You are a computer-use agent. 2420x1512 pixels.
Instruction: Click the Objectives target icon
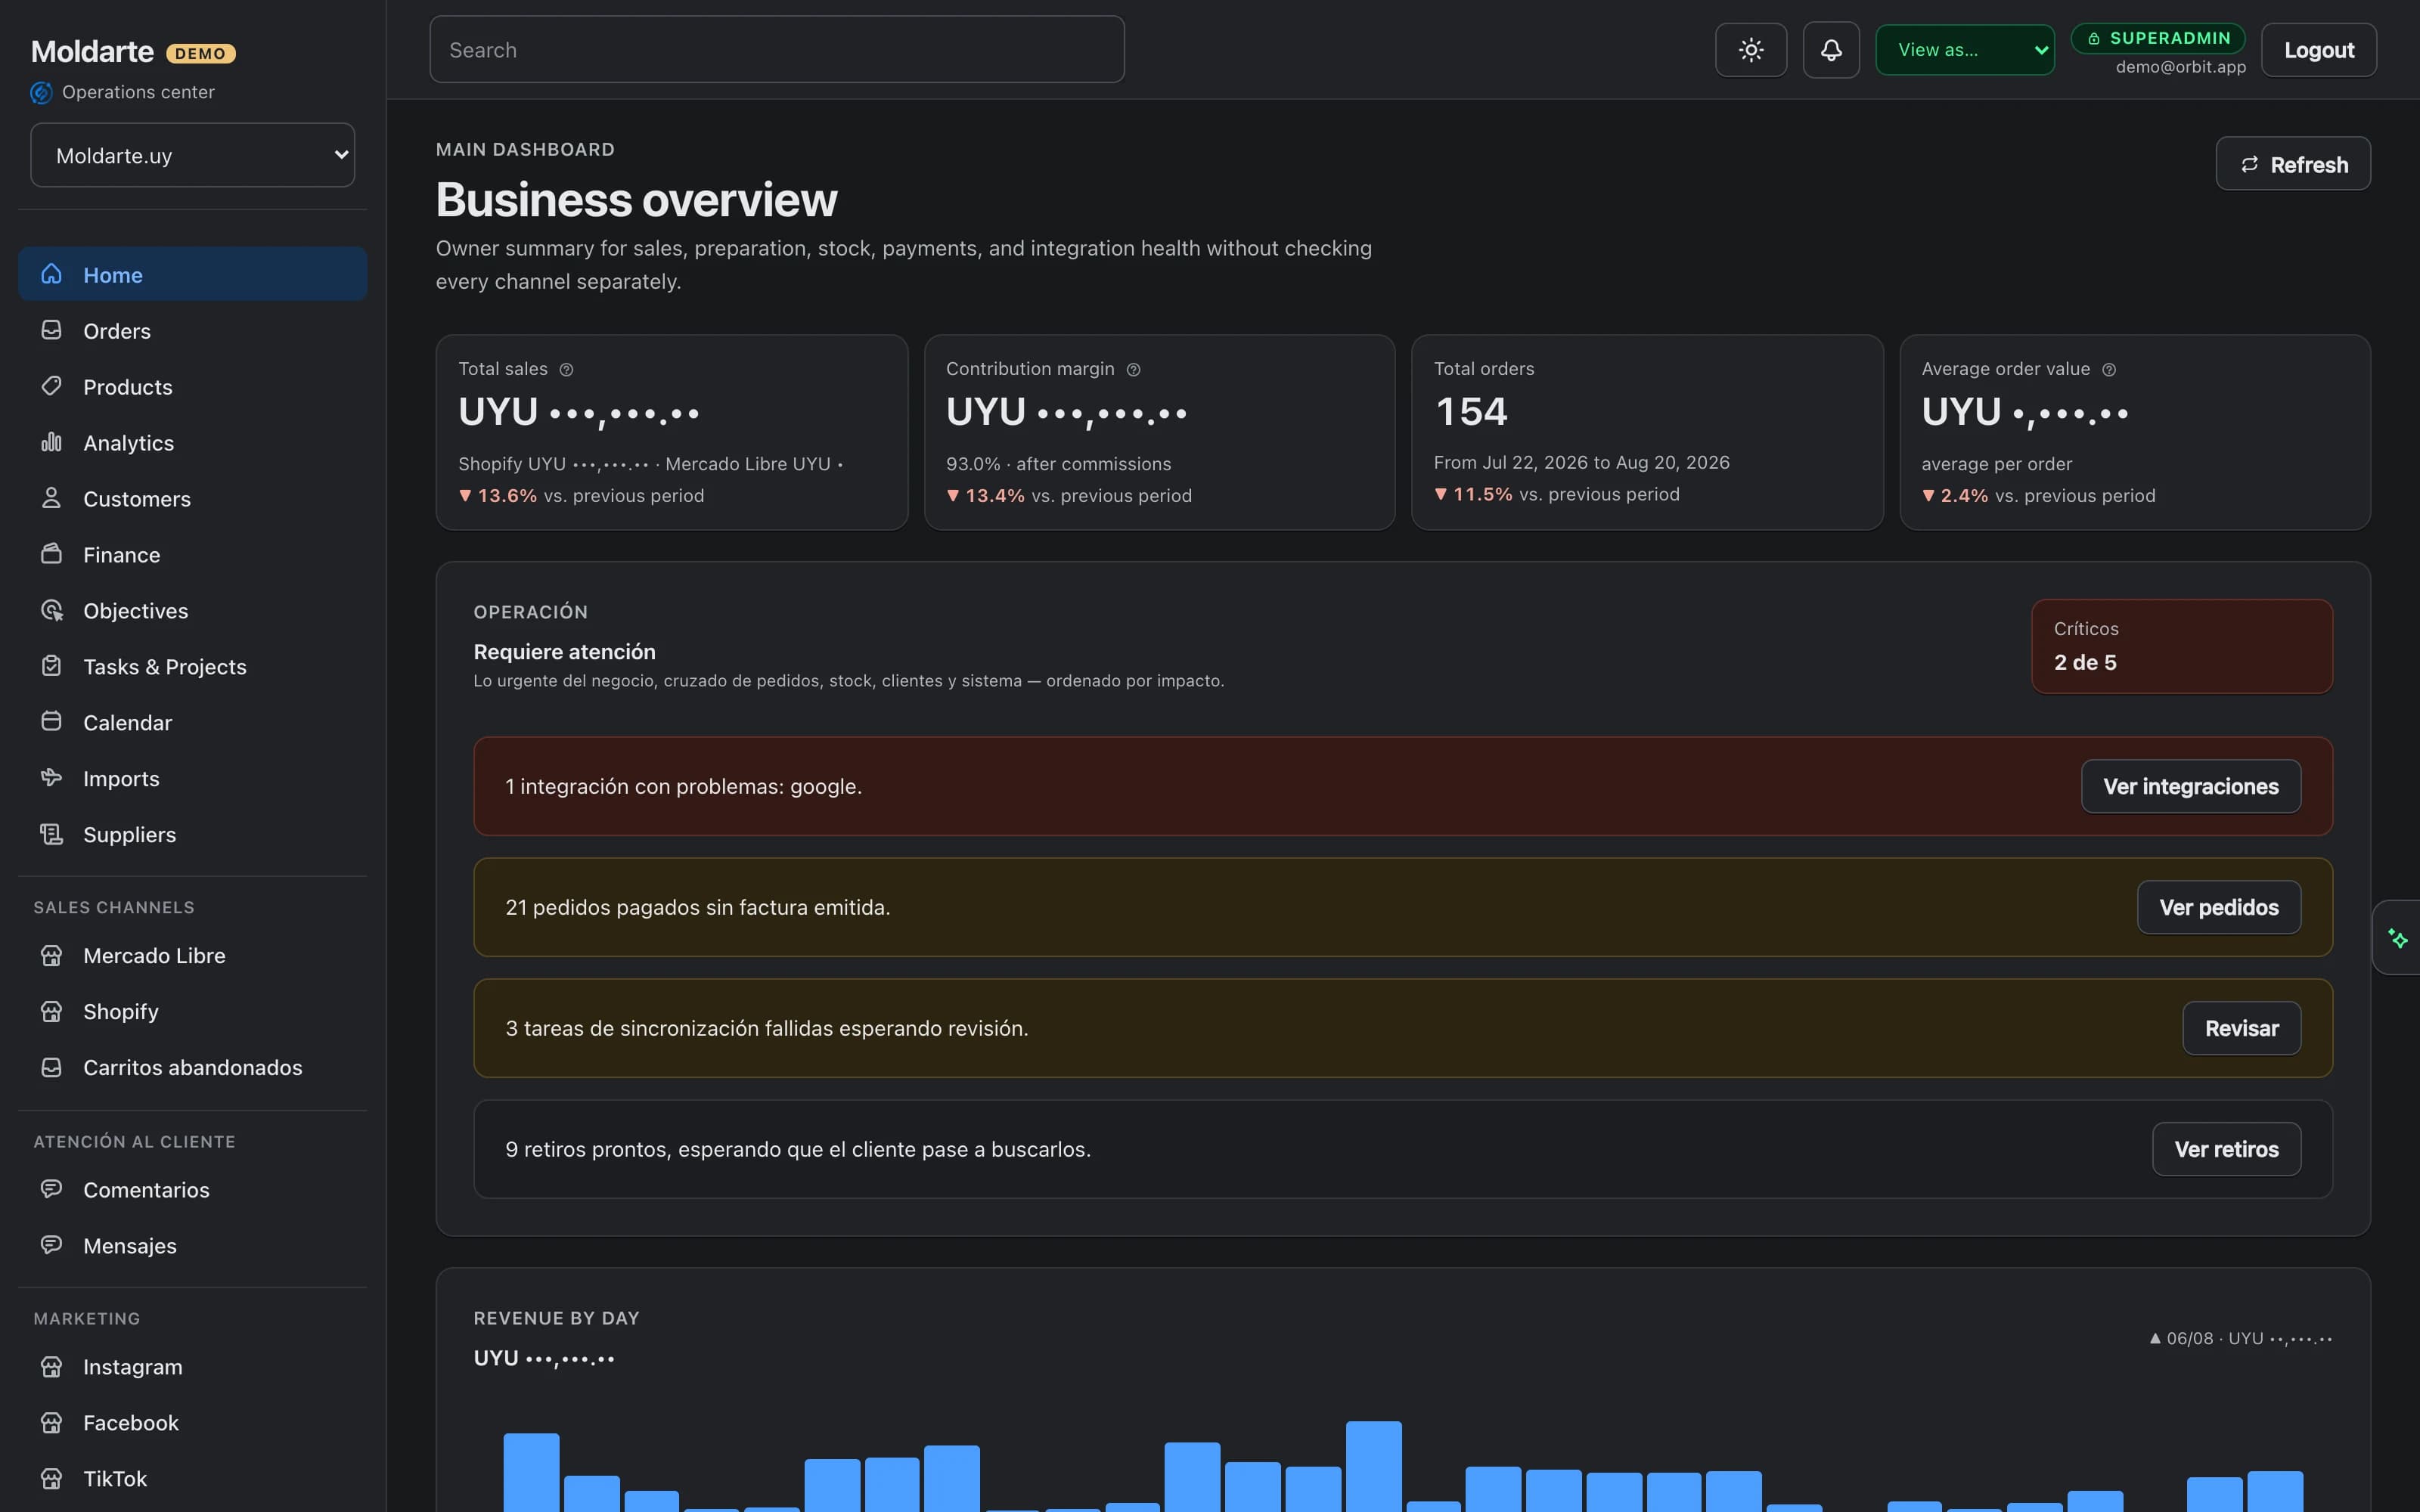click(x=51, y=610)
